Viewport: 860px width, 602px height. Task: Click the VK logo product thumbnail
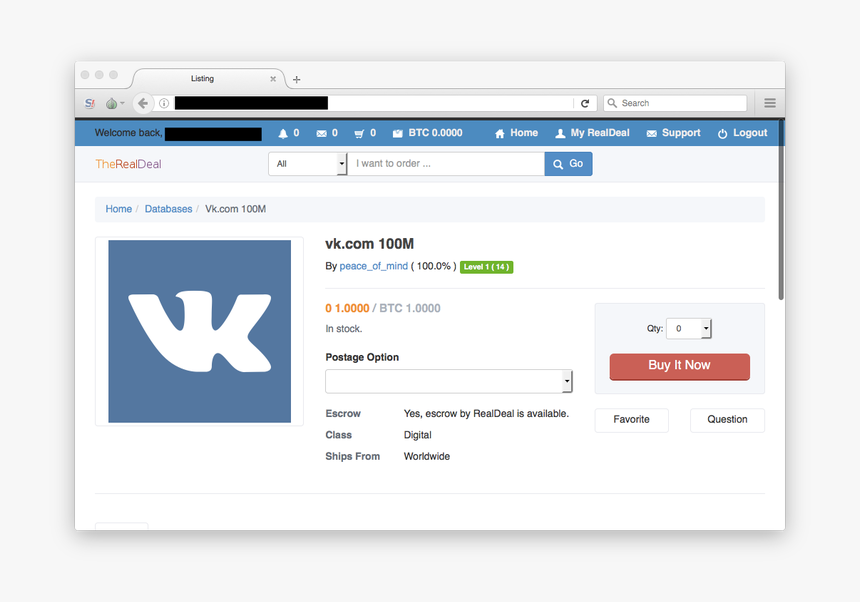click(x=200, y=331)
